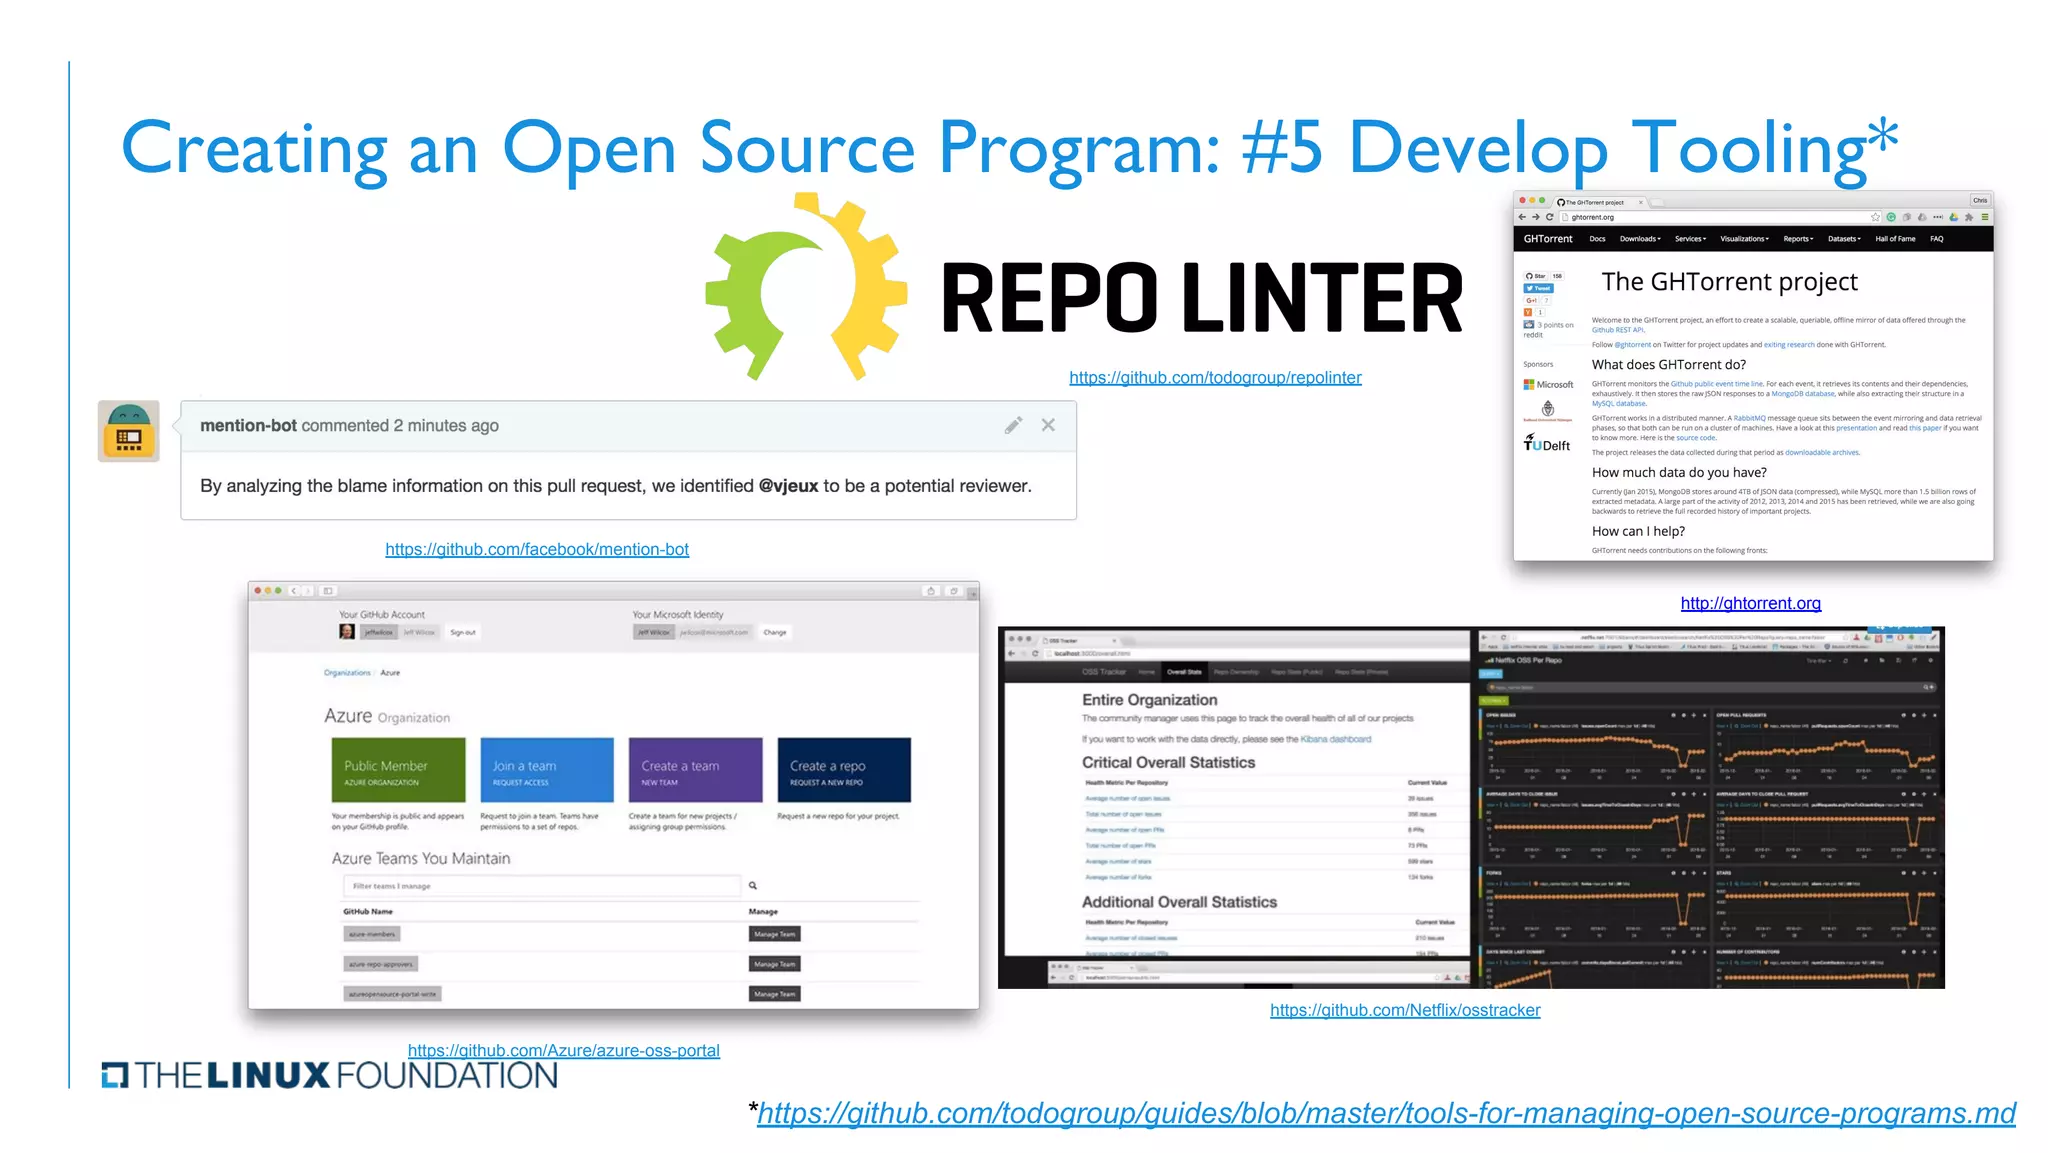Click Change beside Your Microsoft Identity
The image size is (2048, 1153).
click(775, 632)
